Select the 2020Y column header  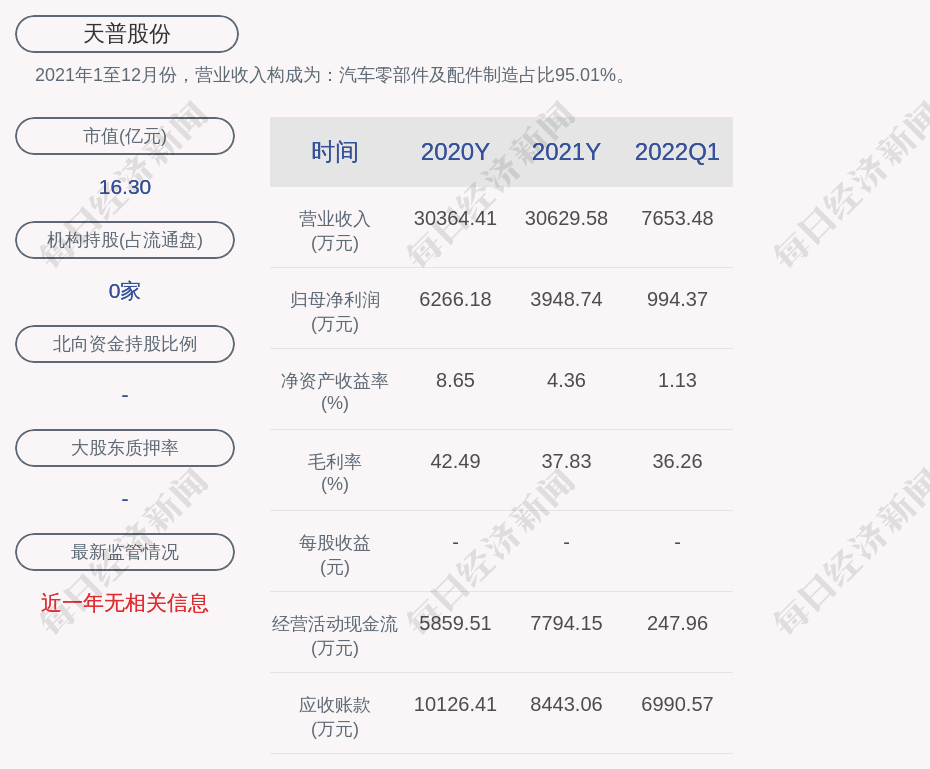pos(455,152)
